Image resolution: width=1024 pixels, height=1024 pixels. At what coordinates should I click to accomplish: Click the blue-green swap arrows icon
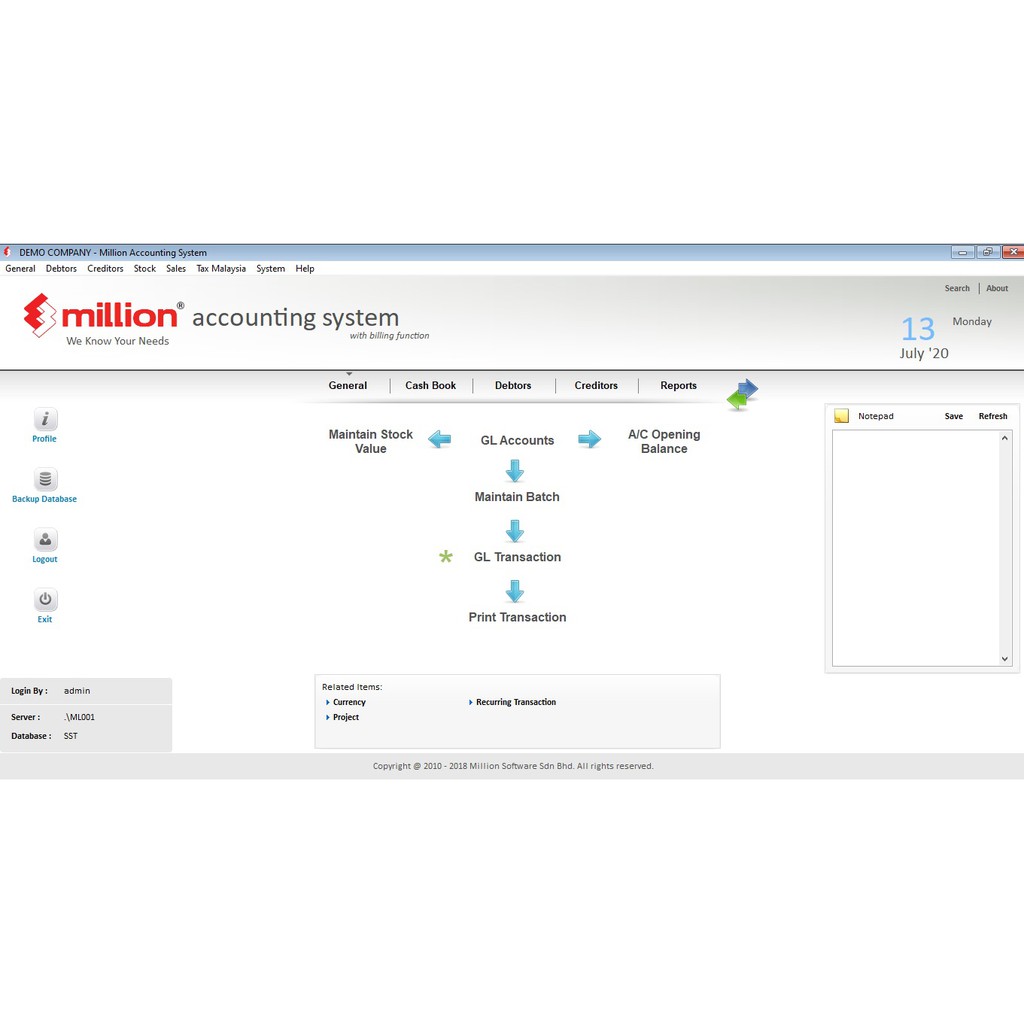742,394
